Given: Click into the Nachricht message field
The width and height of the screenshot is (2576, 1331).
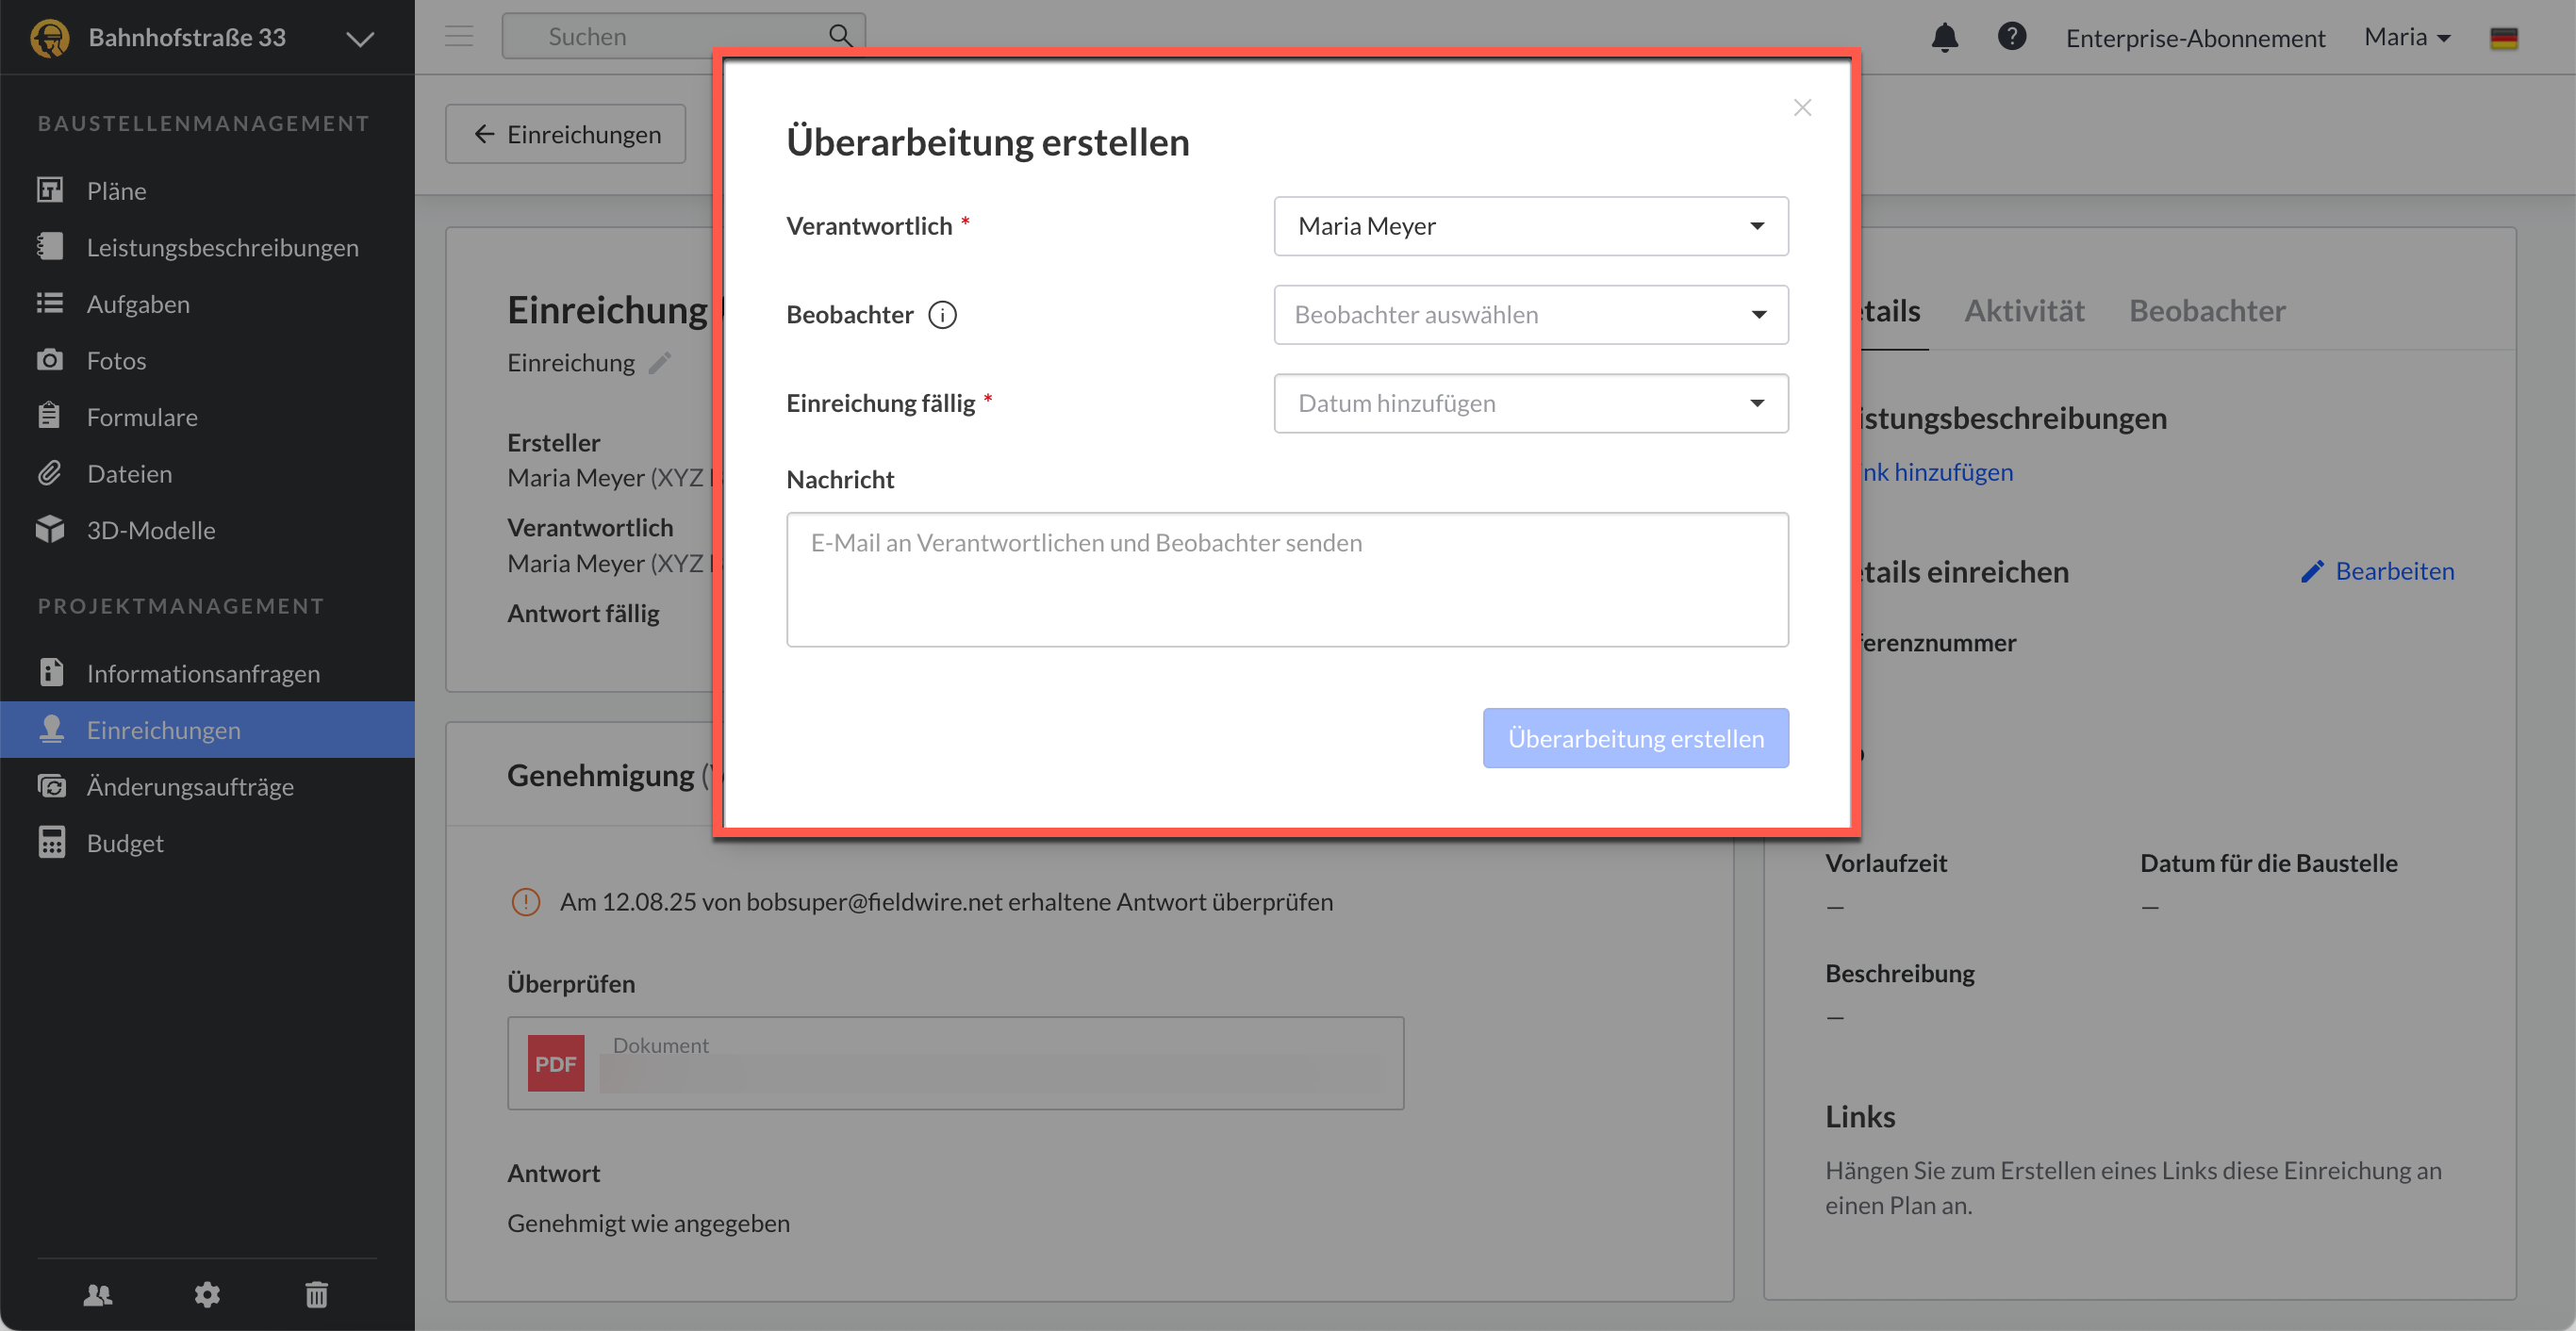Looking at the screenshot, I should click(x=1286, y=580).
